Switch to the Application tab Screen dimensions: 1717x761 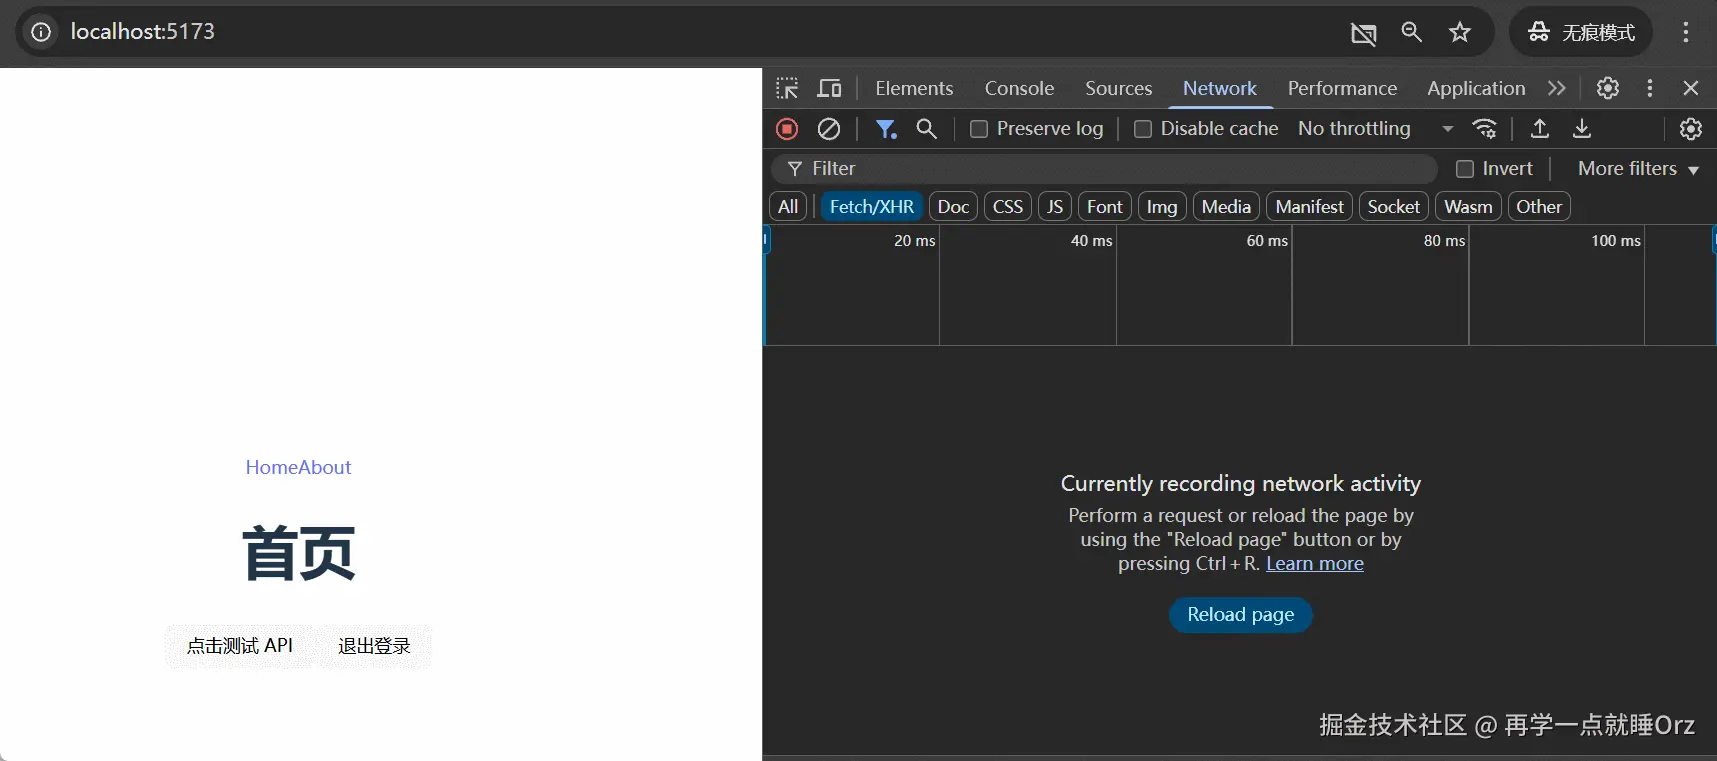point(1476,88)
